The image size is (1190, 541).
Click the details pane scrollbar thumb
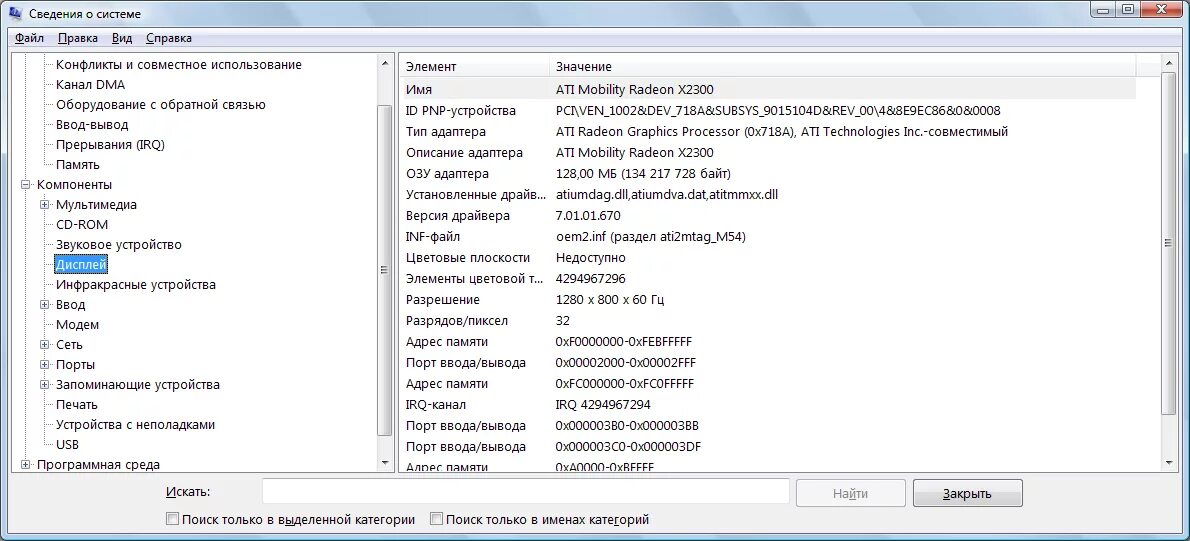pos(1169,244)
